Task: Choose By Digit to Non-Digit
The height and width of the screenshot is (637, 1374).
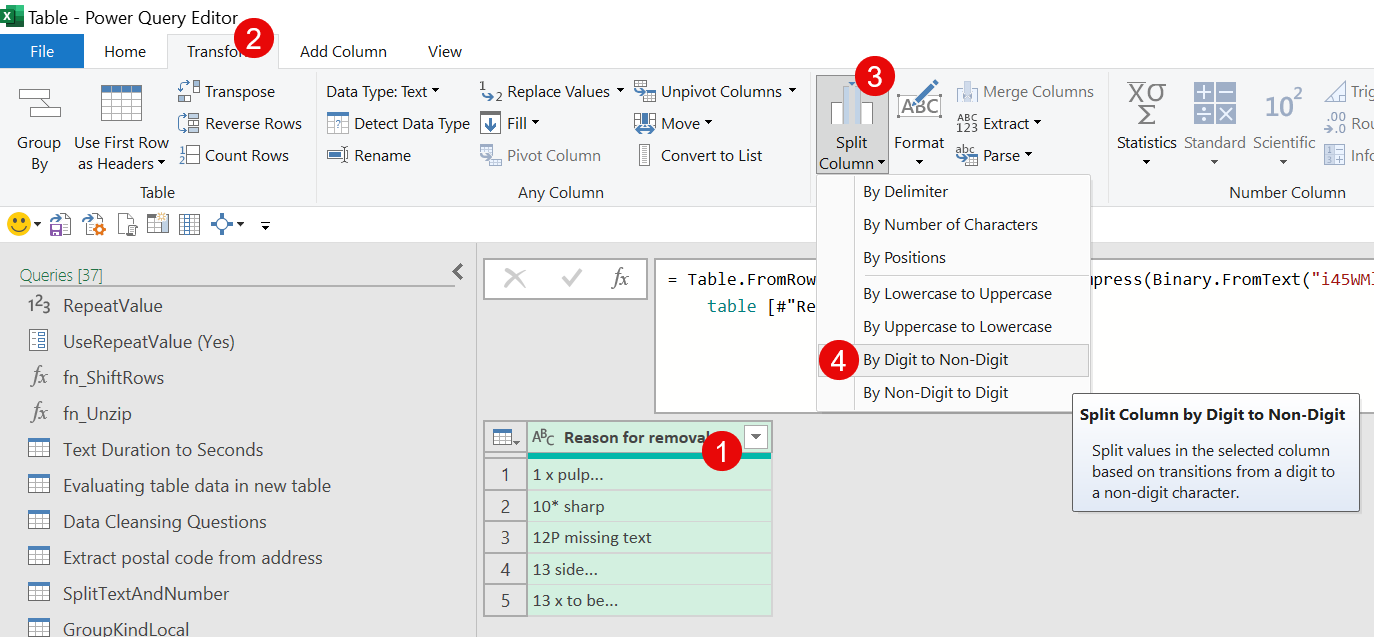Action: (x=953, y=360)
